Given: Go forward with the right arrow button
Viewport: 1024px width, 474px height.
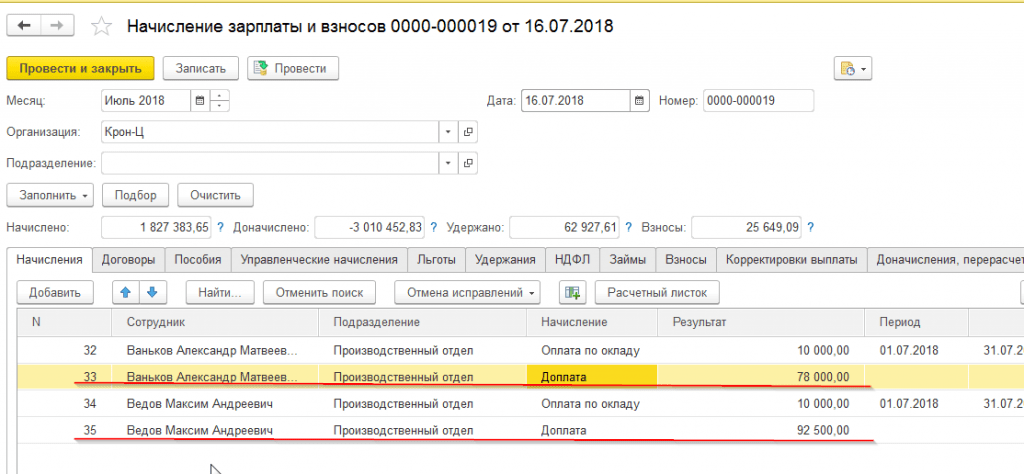Looking at the screenshot, I should tap(57, 25).
